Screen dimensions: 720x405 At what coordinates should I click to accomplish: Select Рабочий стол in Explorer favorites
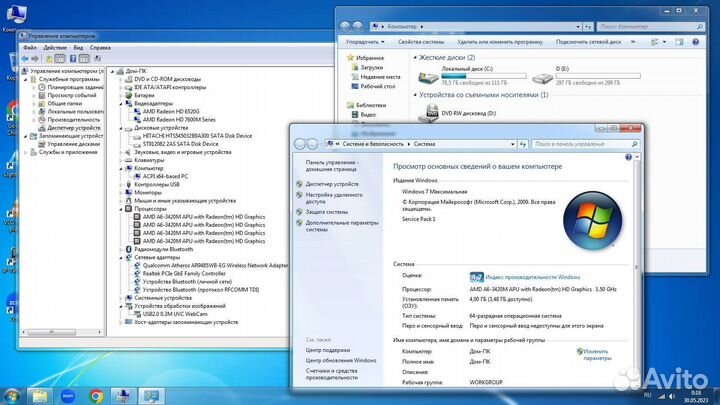377,86
